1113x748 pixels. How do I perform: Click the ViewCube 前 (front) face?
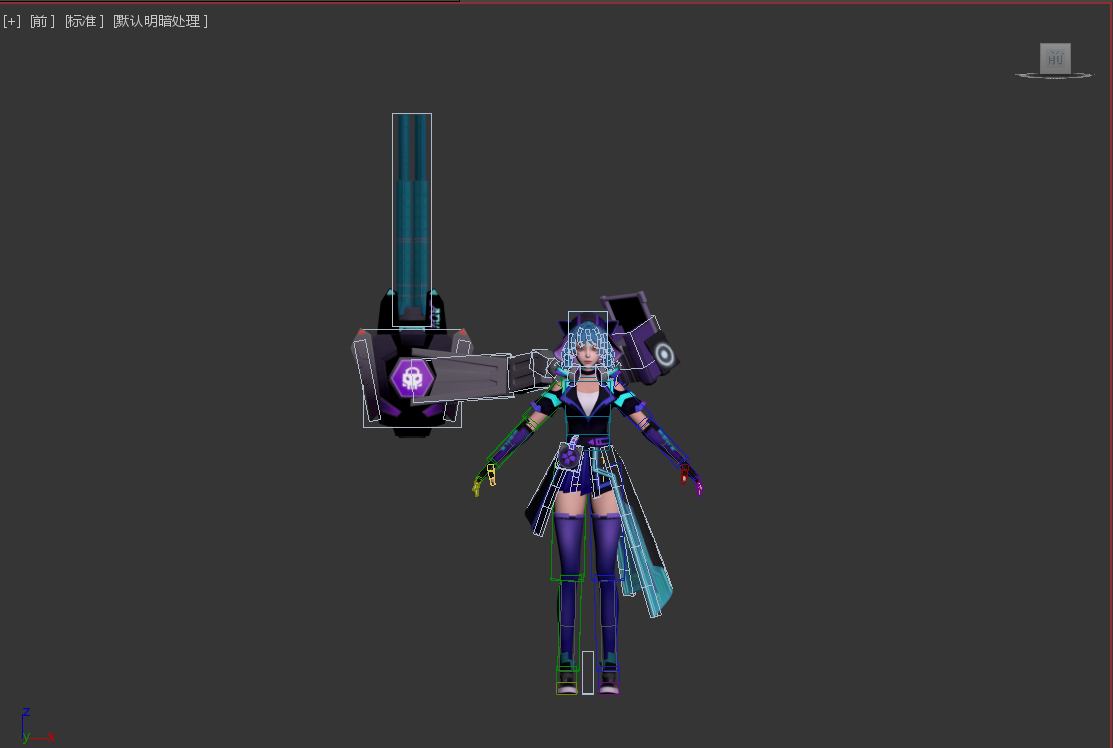tap(1054, 58)
